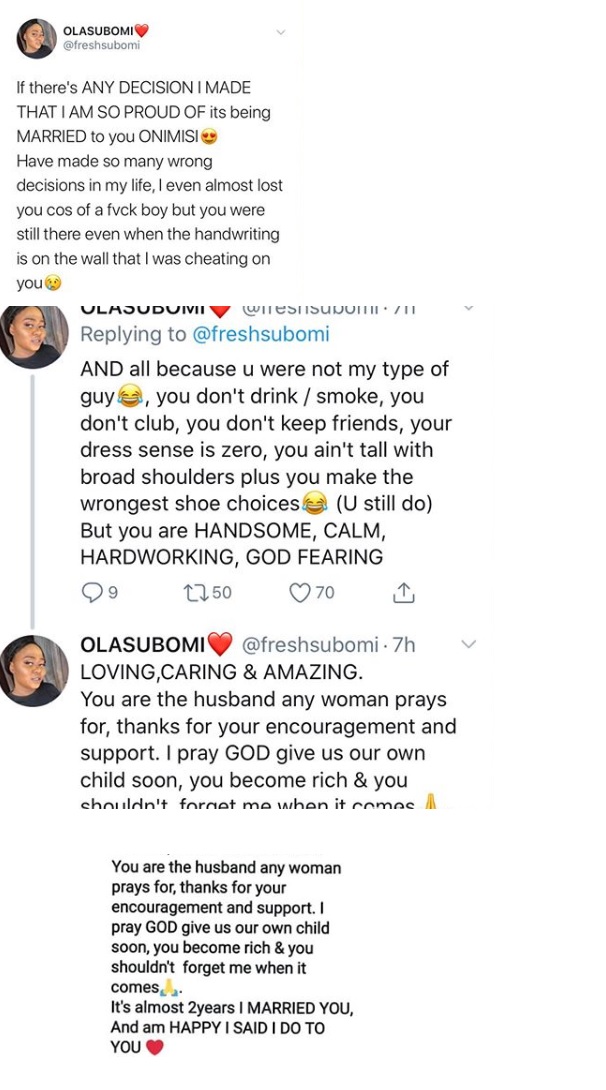Image resolution: width=606 pixels, height=1090 pixels.
Task: Like the tweet using the heart icon
Action: (x=300, y=593)
